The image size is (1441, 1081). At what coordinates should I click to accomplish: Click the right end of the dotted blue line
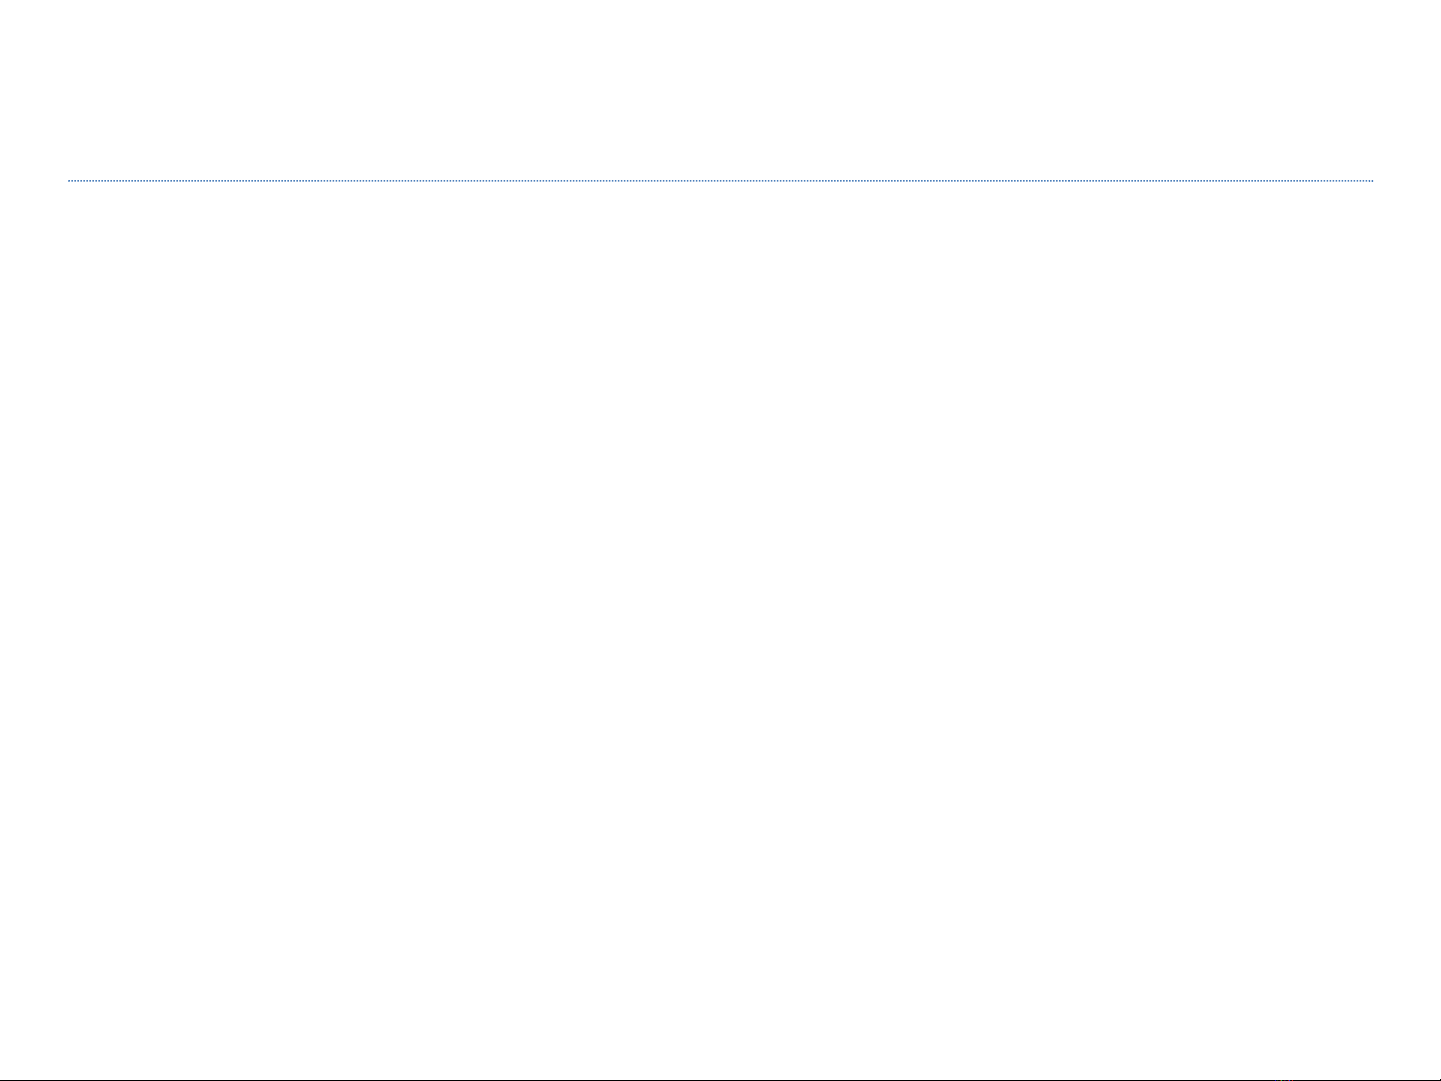tap(1372, 181)
